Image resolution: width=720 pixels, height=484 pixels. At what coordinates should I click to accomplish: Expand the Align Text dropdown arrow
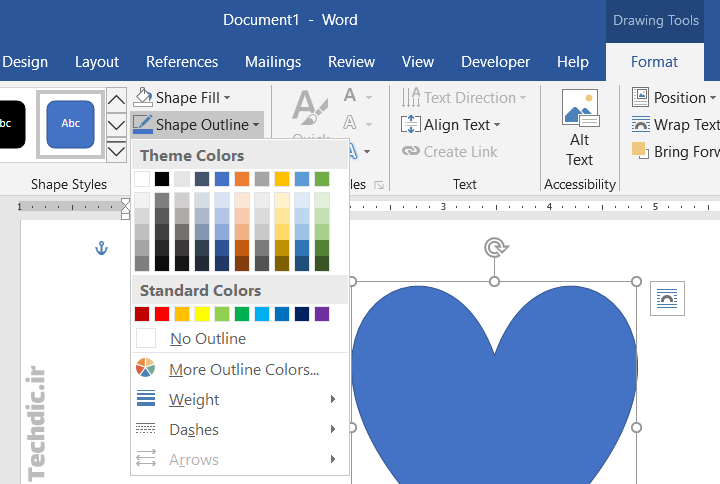[497, 125]
